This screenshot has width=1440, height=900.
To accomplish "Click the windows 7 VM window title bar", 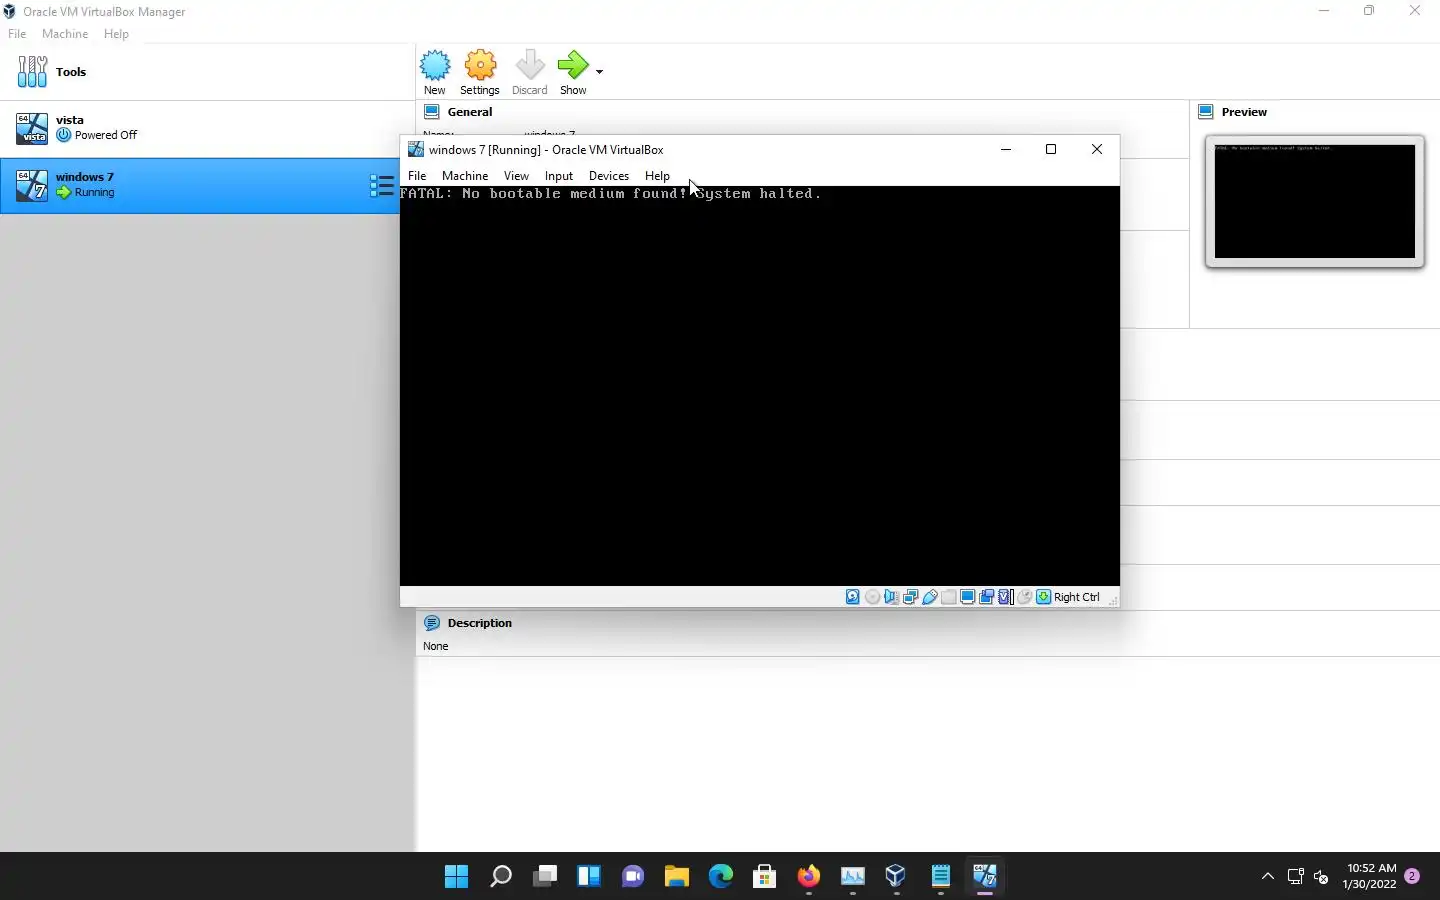I will 700,149.
